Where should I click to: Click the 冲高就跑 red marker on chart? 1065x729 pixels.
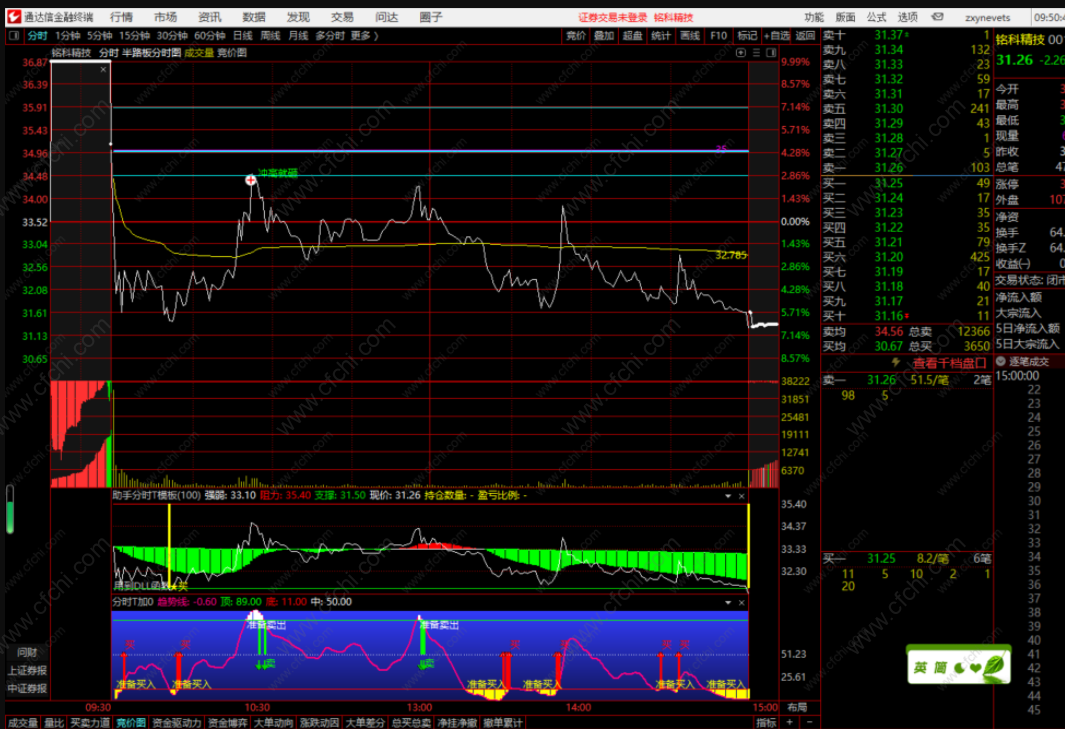251,180
